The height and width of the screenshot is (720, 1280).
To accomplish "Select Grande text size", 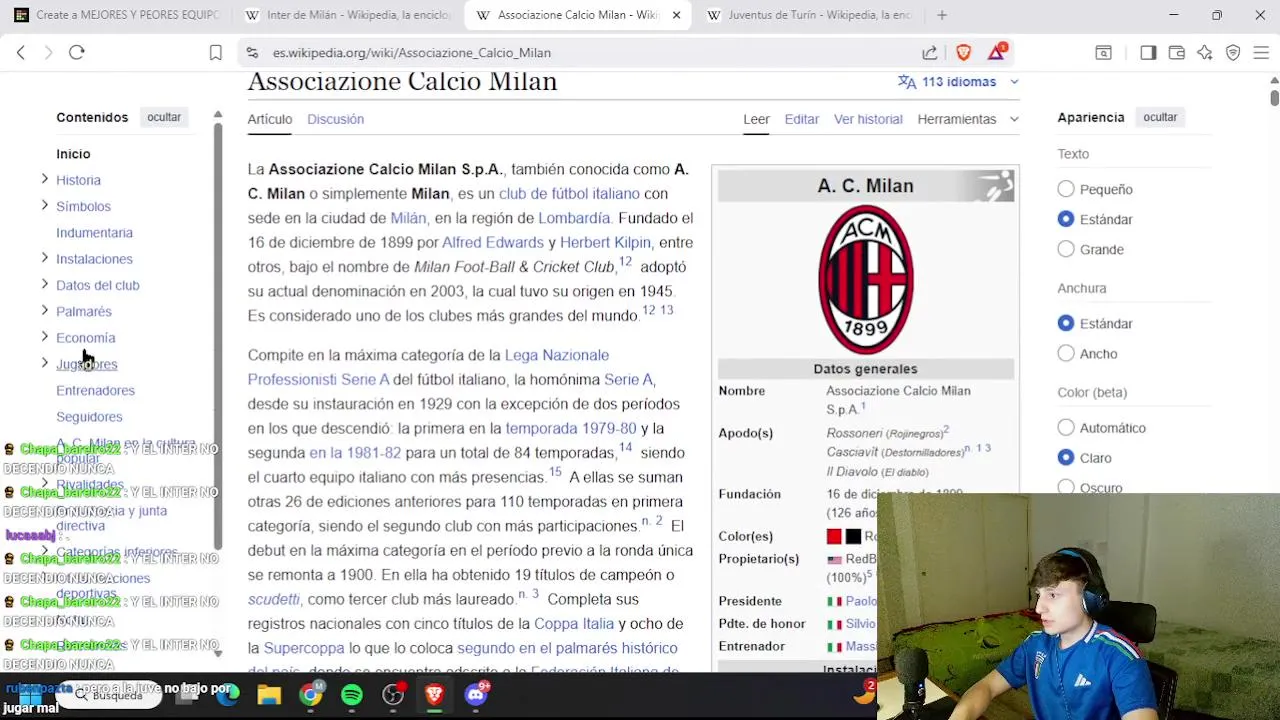I will (1066, 249).
